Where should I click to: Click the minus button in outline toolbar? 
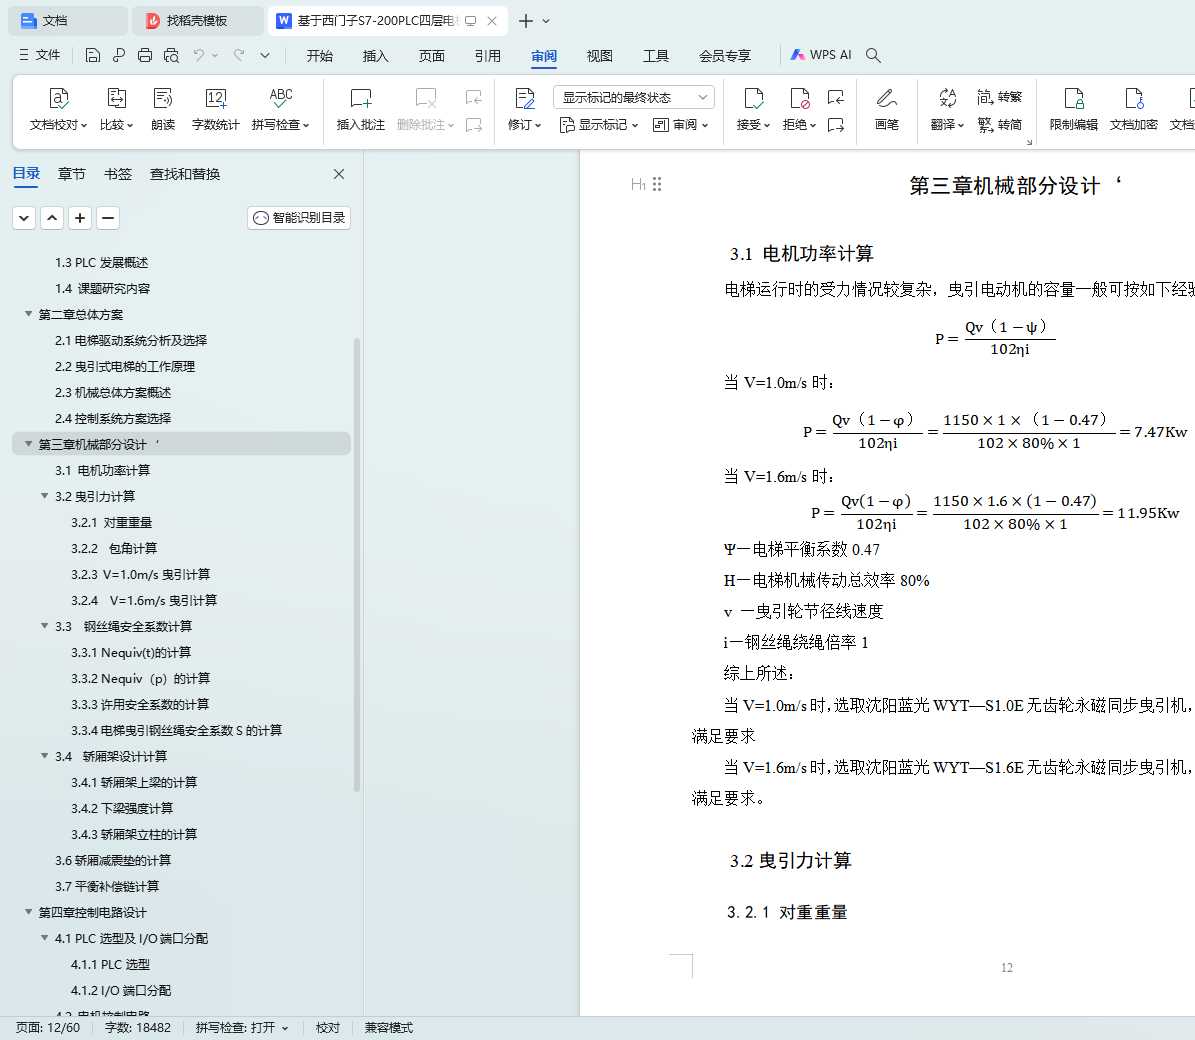coord(108,218)
